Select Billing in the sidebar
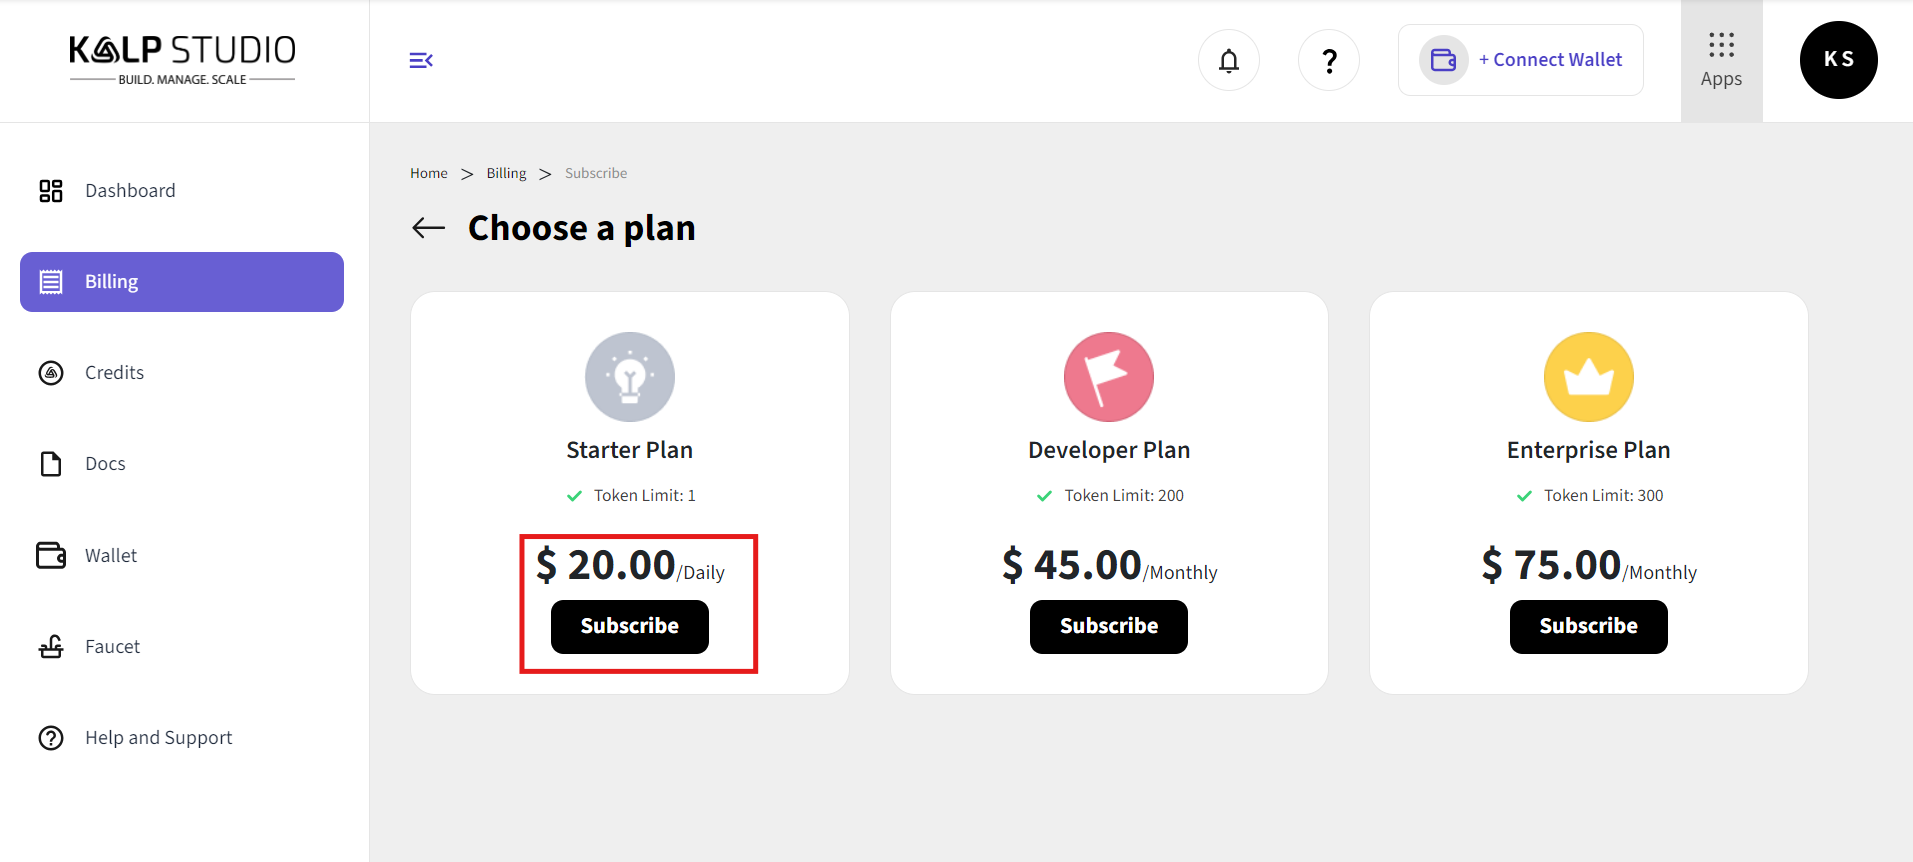This screenshot has height=862, width=1913. click(182, 282)
